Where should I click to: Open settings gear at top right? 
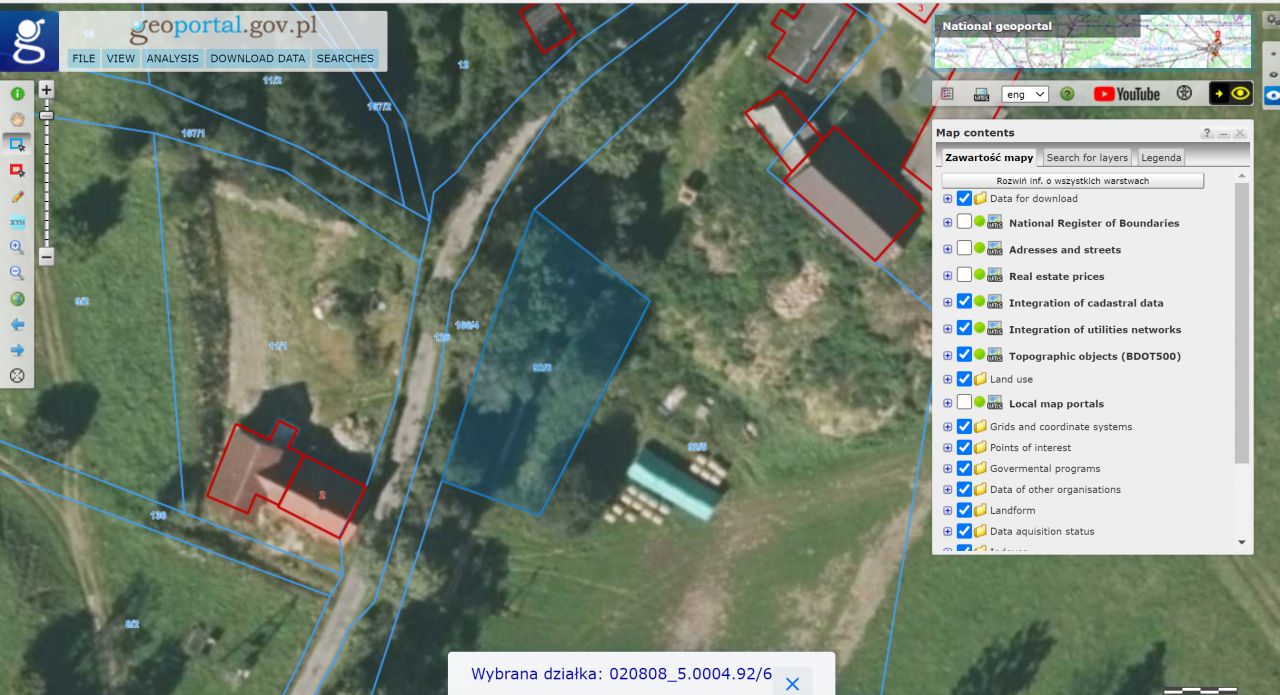coord(1272,18)
